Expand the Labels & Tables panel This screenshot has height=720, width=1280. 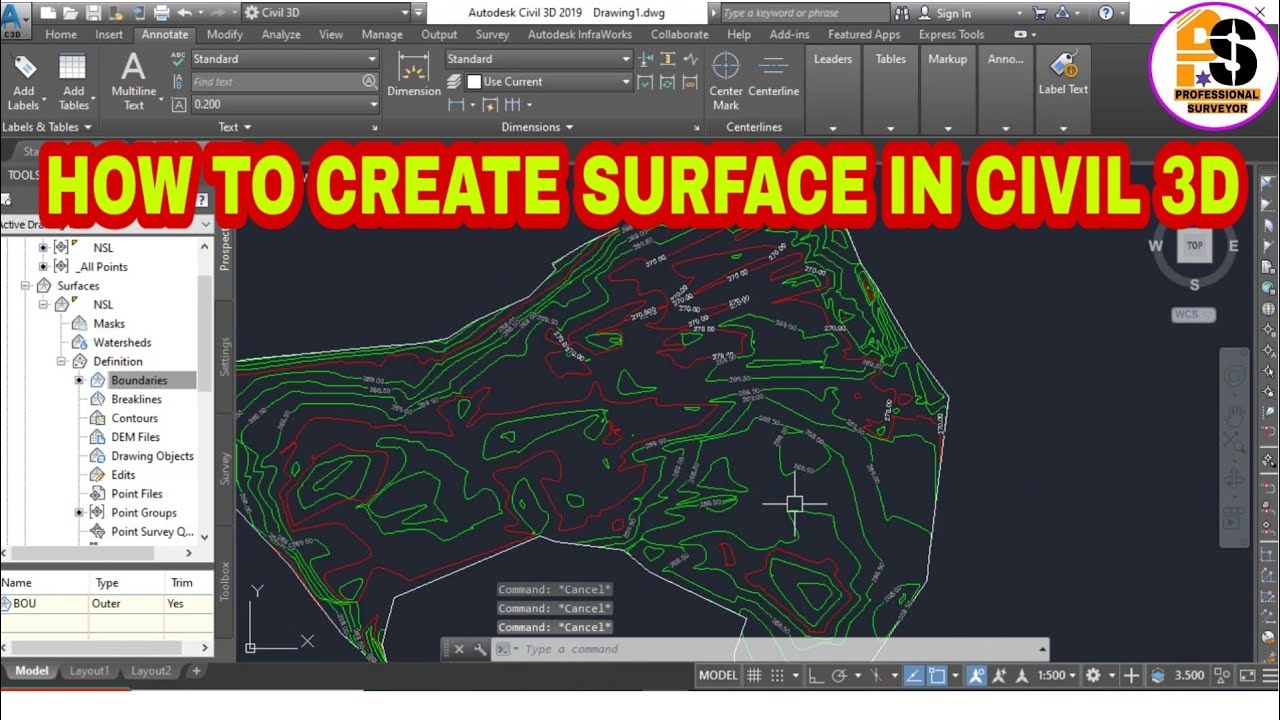[47, 127]
